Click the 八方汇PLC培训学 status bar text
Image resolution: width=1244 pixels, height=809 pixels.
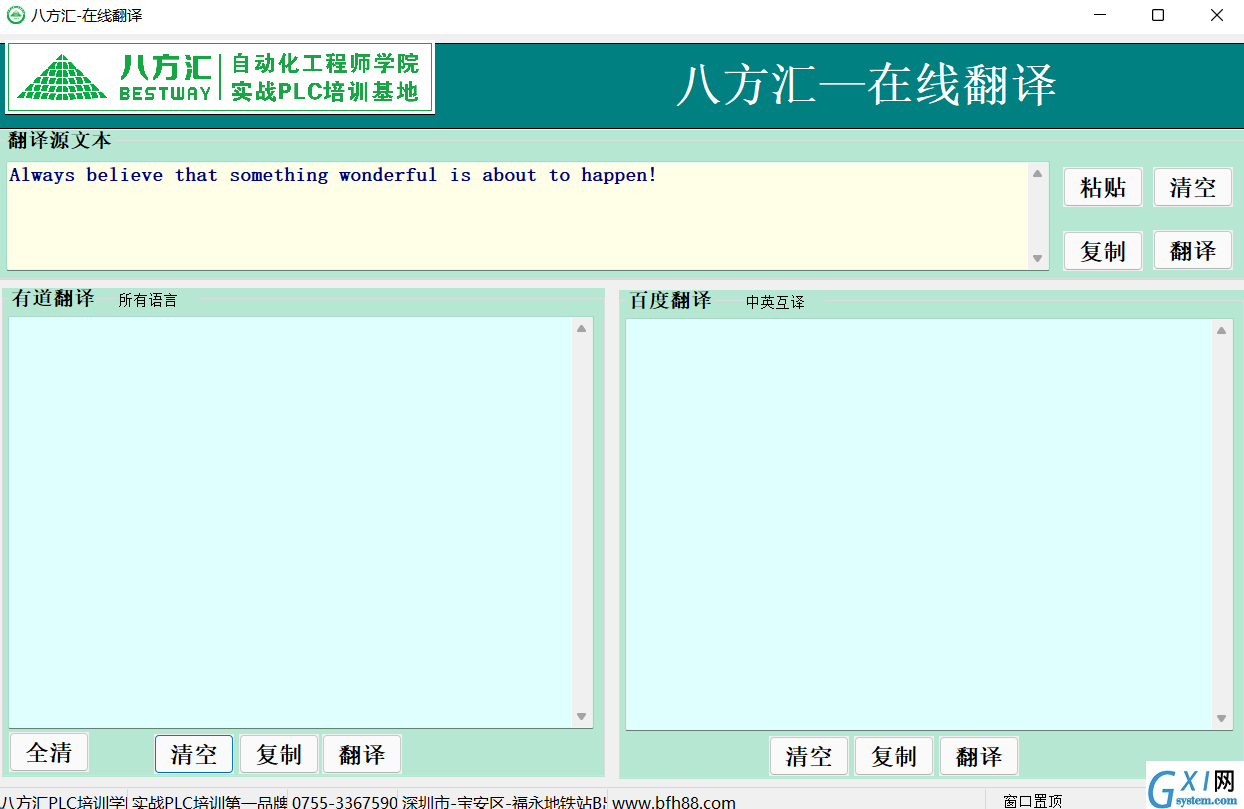click(x=63, y=801)
